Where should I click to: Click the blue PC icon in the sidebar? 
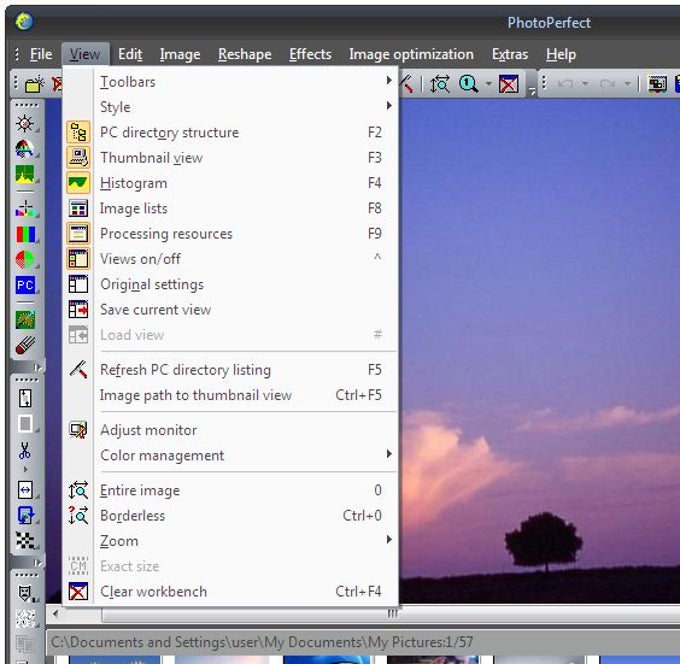[25, 285]
